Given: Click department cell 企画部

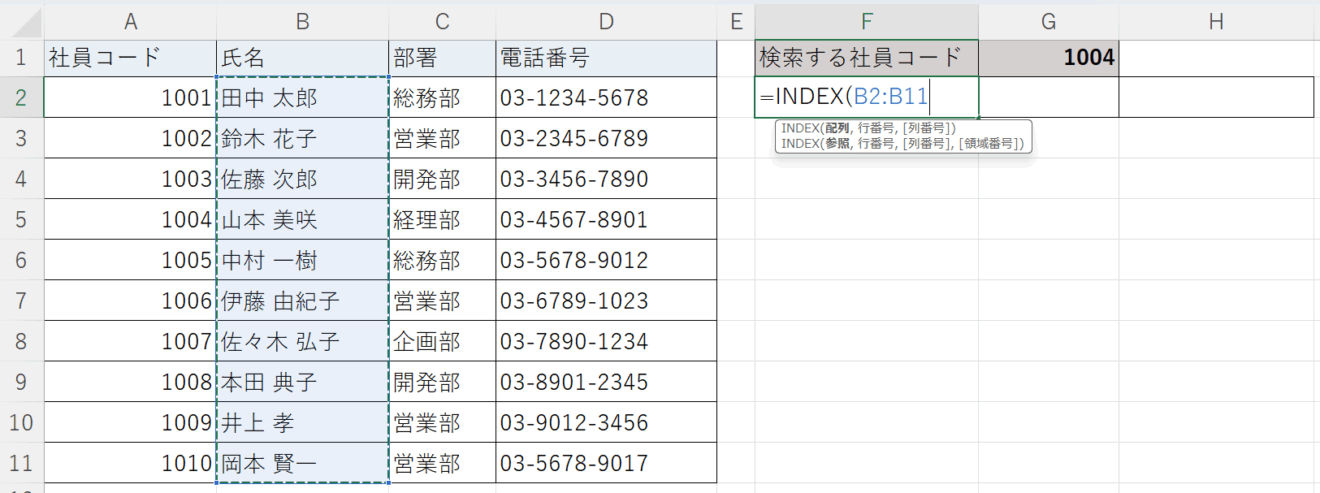Looking at the screenshot, I should (441, 342).
